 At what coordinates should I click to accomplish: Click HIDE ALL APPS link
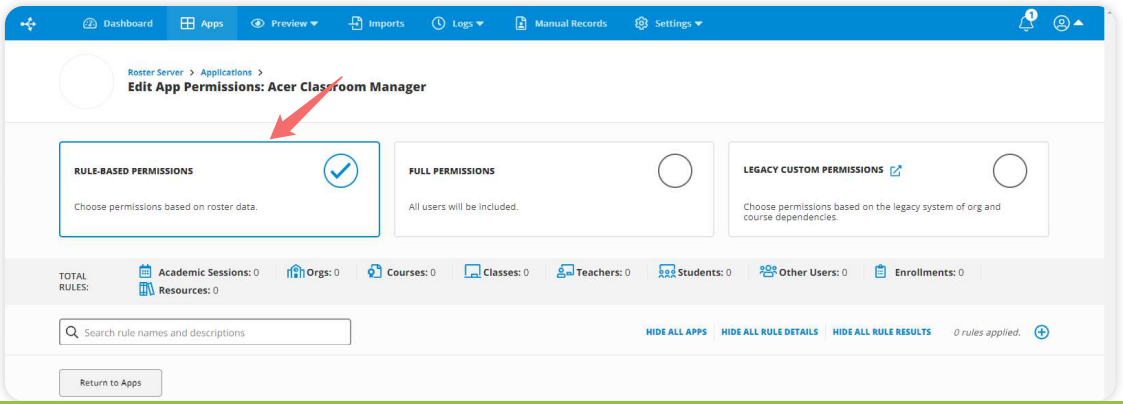[676, 332]
